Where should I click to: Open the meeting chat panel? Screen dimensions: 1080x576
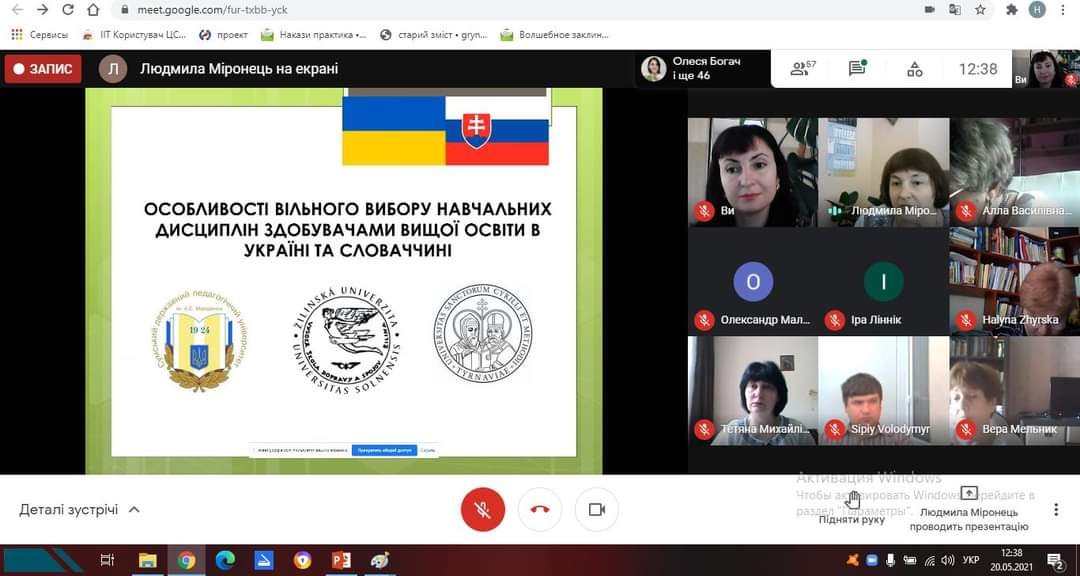tap(857, 69)
